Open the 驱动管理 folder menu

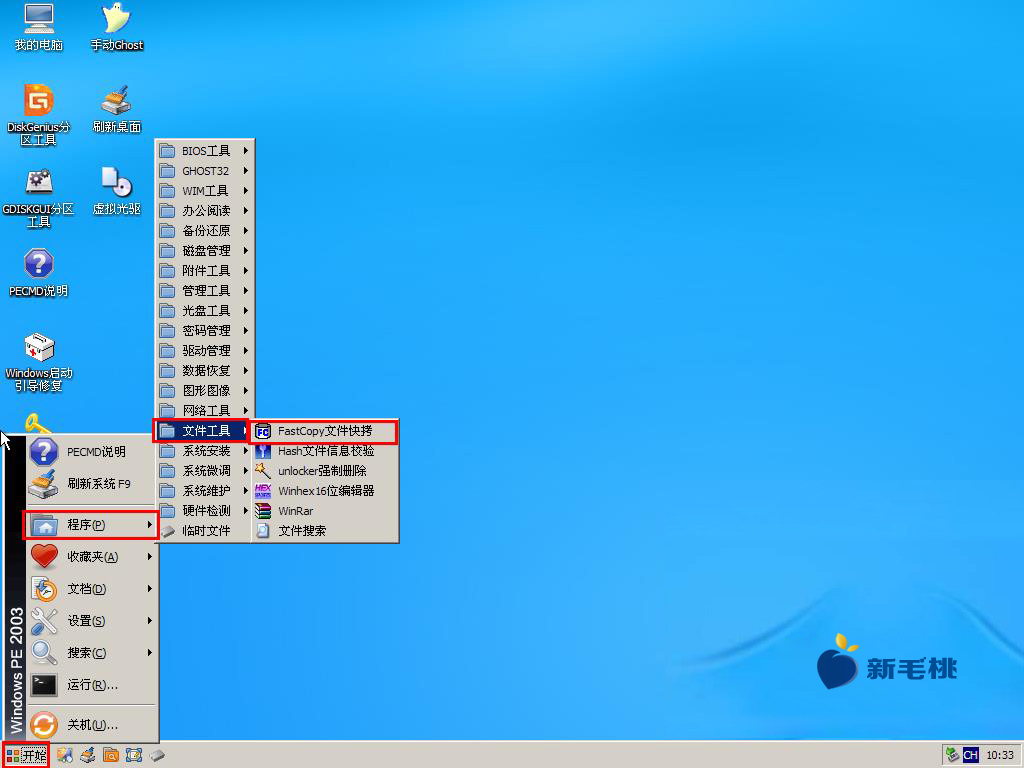pyautogui.click(x=204, y=351)
